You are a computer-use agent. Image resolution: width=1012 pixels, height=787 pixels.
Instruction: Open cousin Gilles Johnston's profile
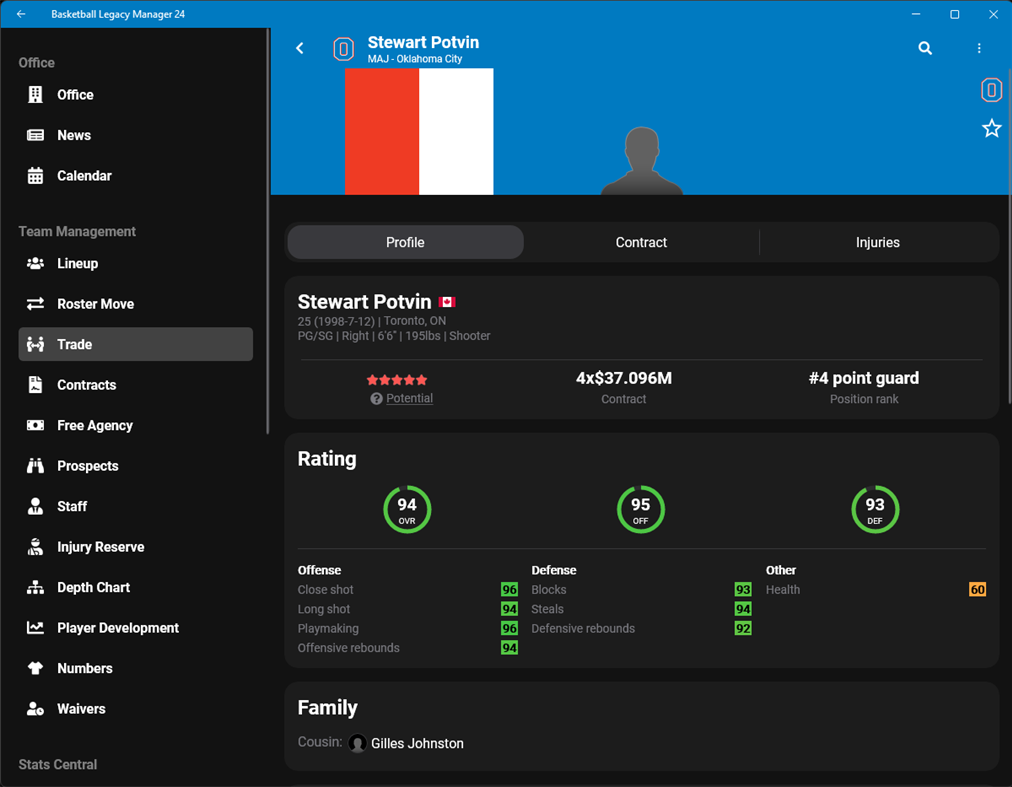tap(417, 744)
